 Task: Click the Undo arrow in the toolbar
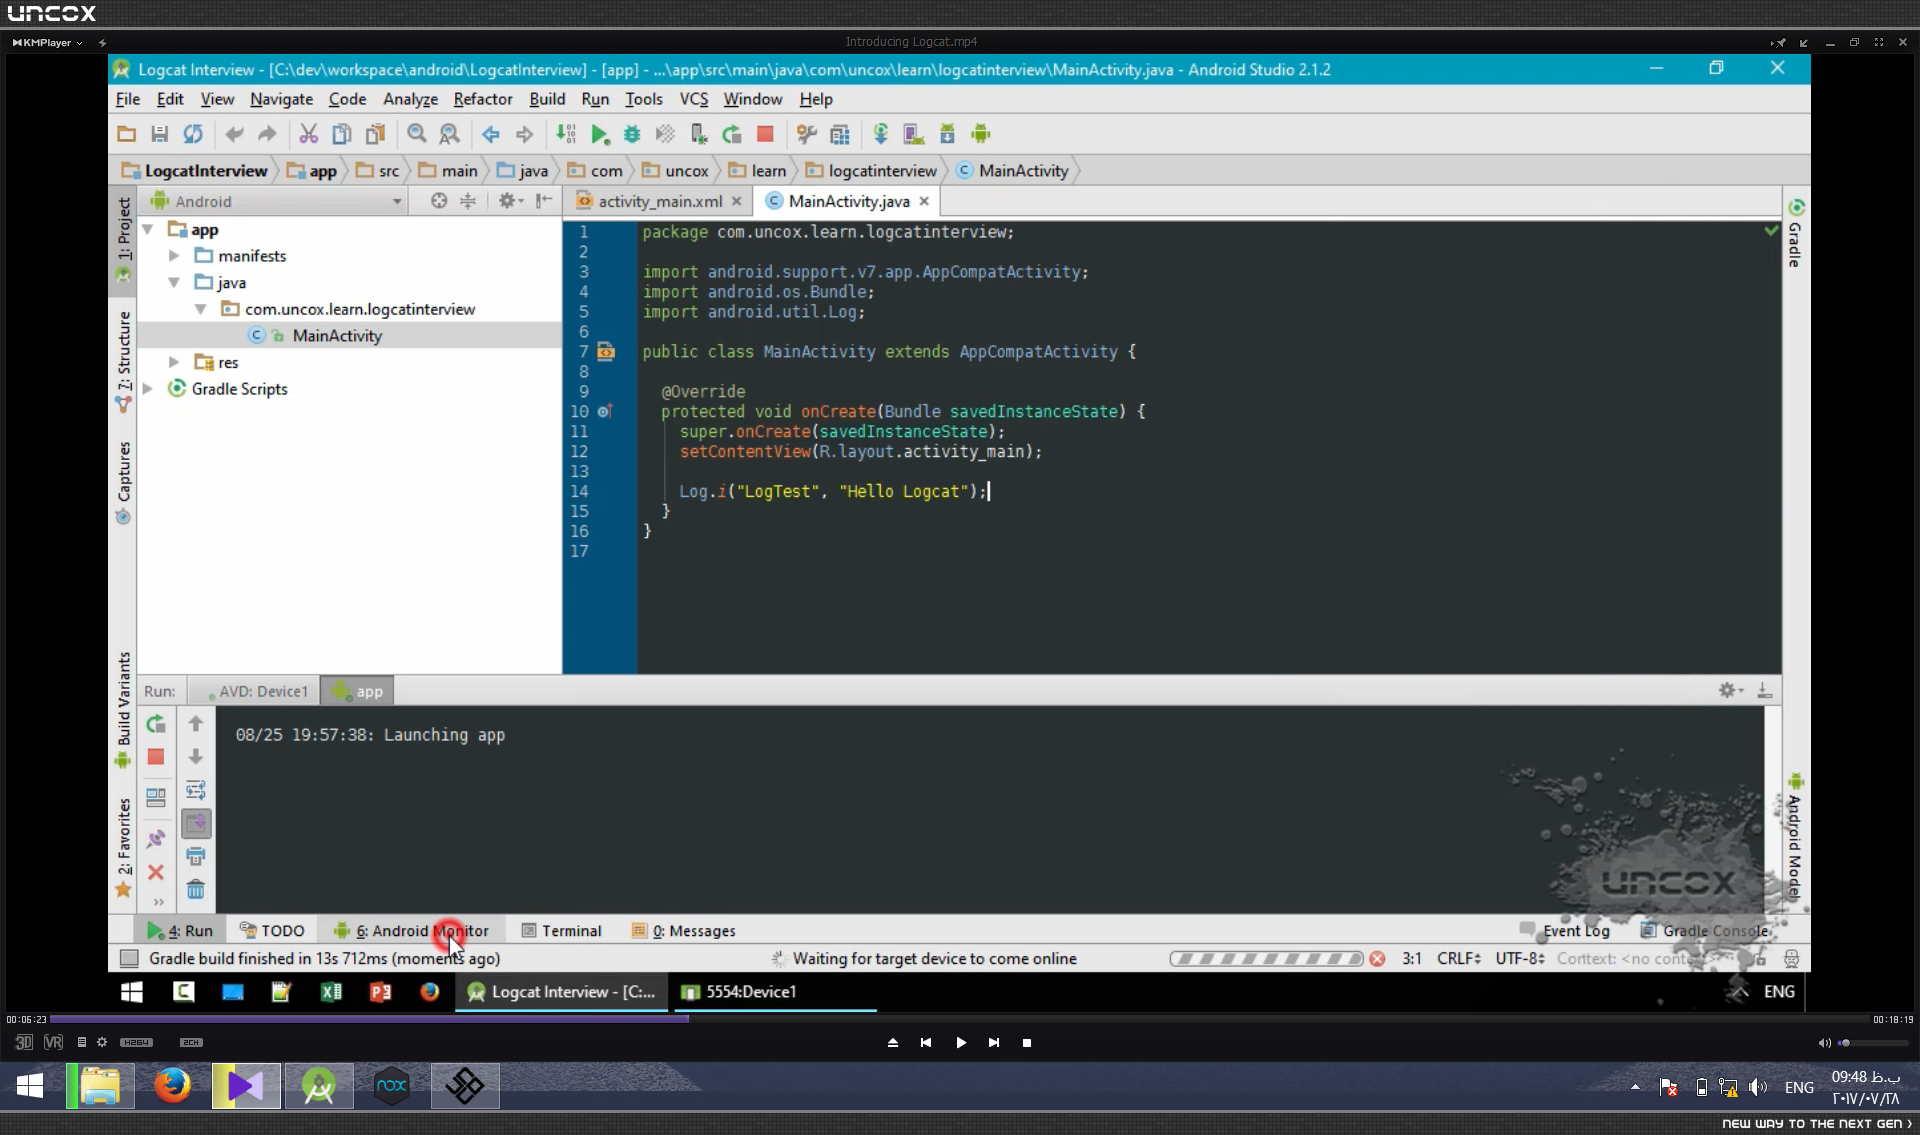[x=235, y=134]
